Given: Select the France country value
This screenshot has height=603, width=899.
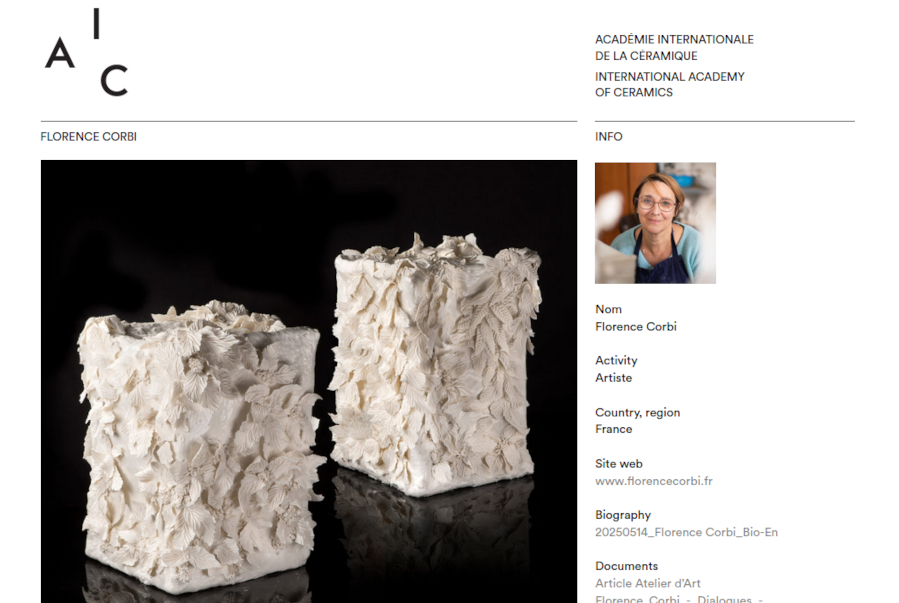Looking at the screenshot, I should pyautogui.click(x=613, y=429).
